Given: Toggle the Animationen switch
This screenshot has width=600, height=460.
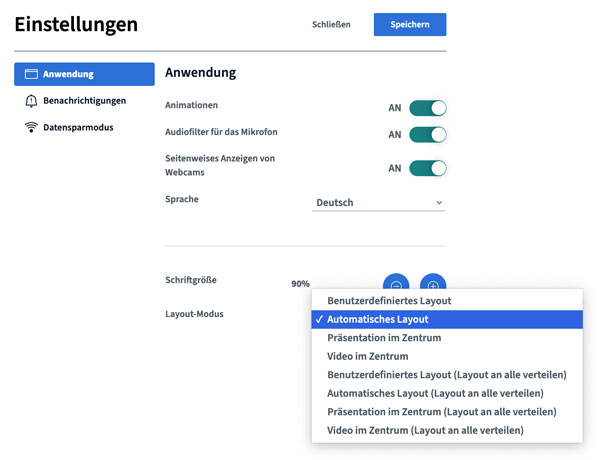Looking at the screenshot, I should pyautogui.click(x=427, y=107).
